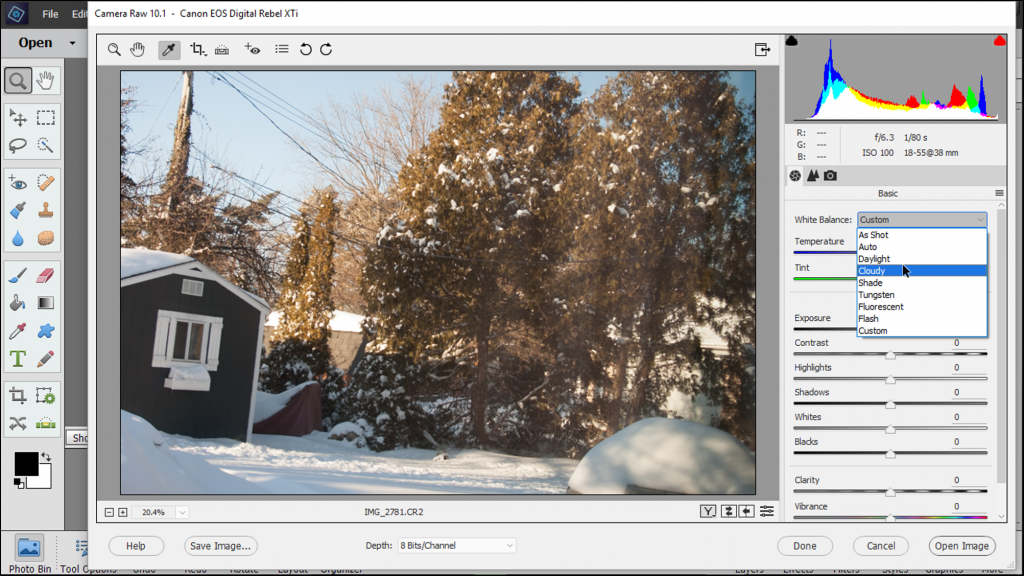Click the Blacks slider handle
Image resolution: width=1024 pixels, height=576 pixels.
[890, 454]
